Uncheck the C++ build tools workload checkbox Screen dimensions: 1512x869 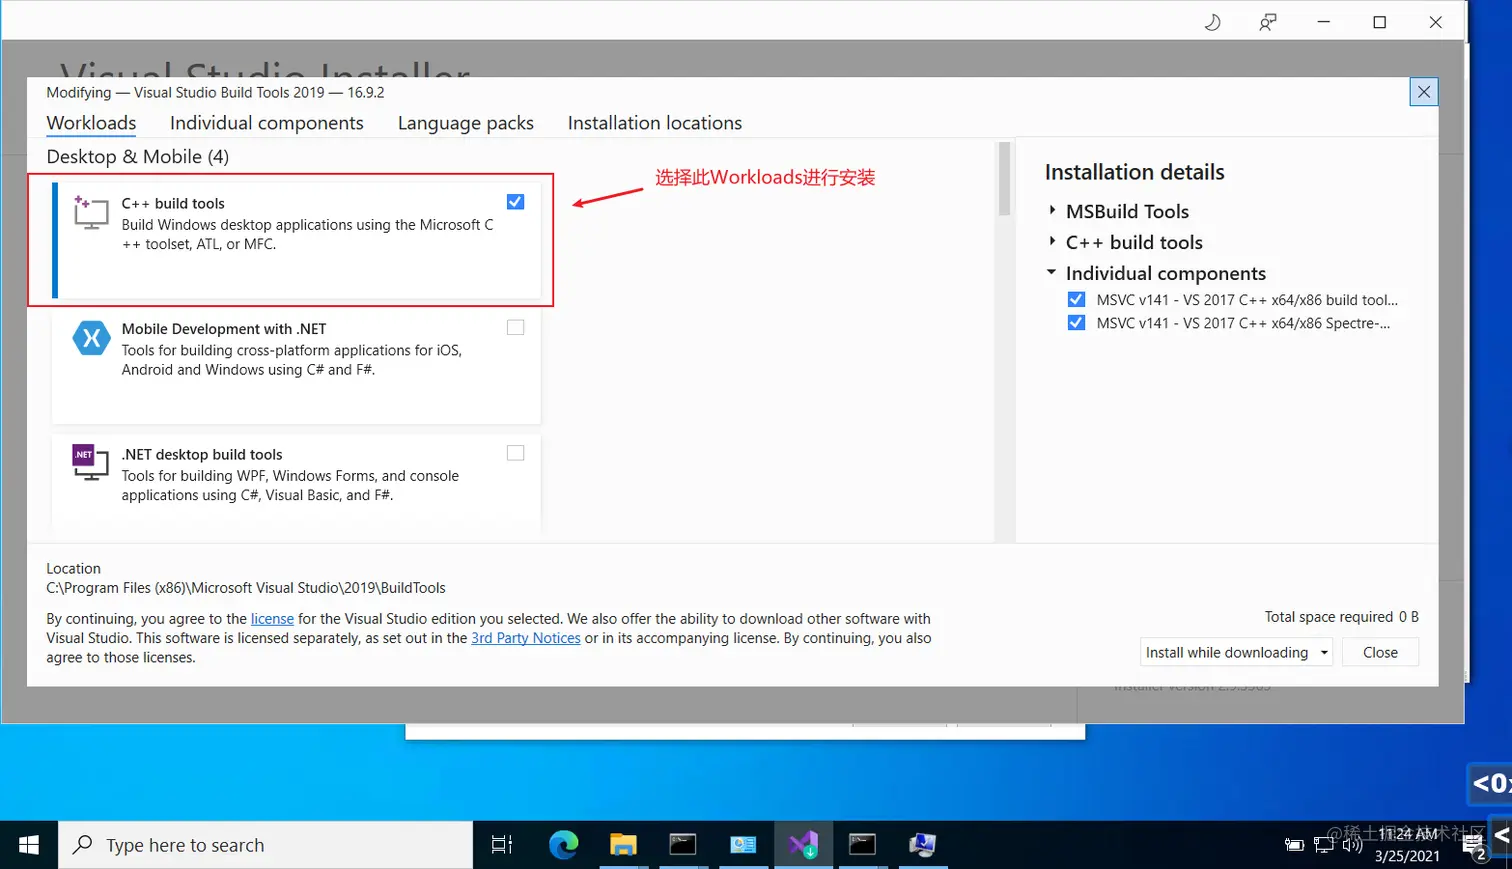(515, 202)
